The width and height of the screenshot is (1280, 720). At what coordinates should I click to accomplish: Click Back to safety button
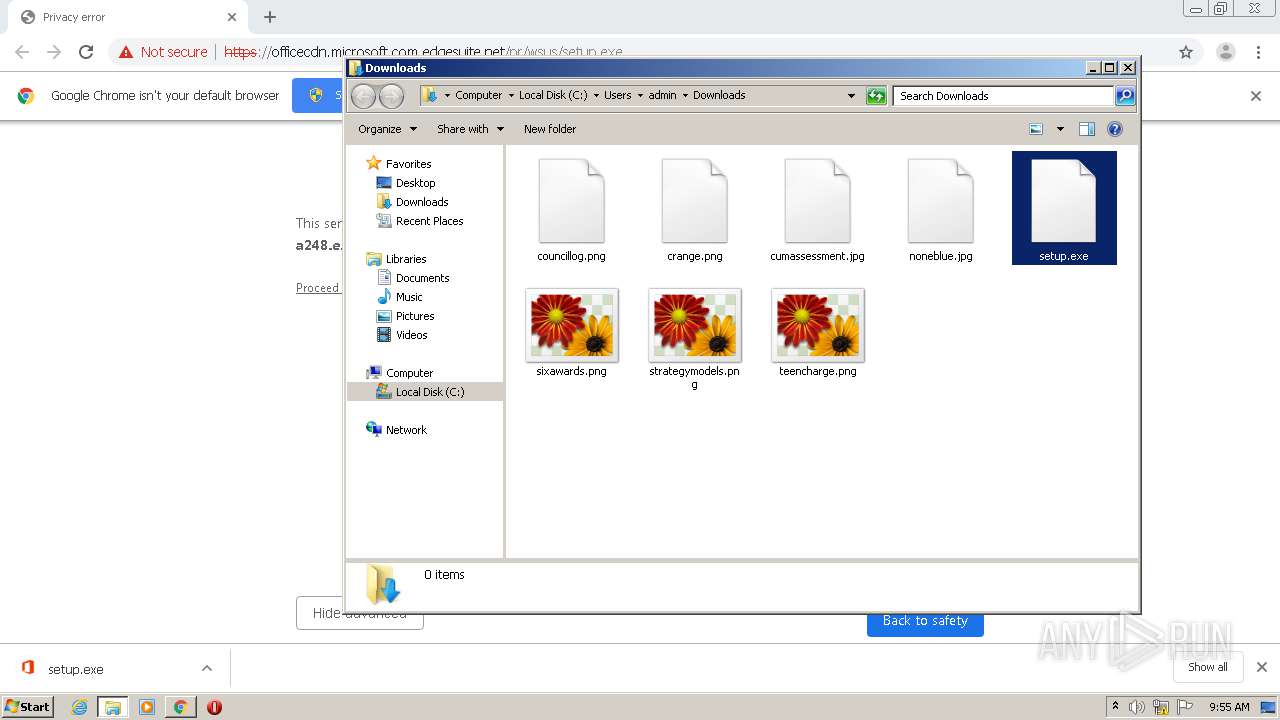click(925, 621)
